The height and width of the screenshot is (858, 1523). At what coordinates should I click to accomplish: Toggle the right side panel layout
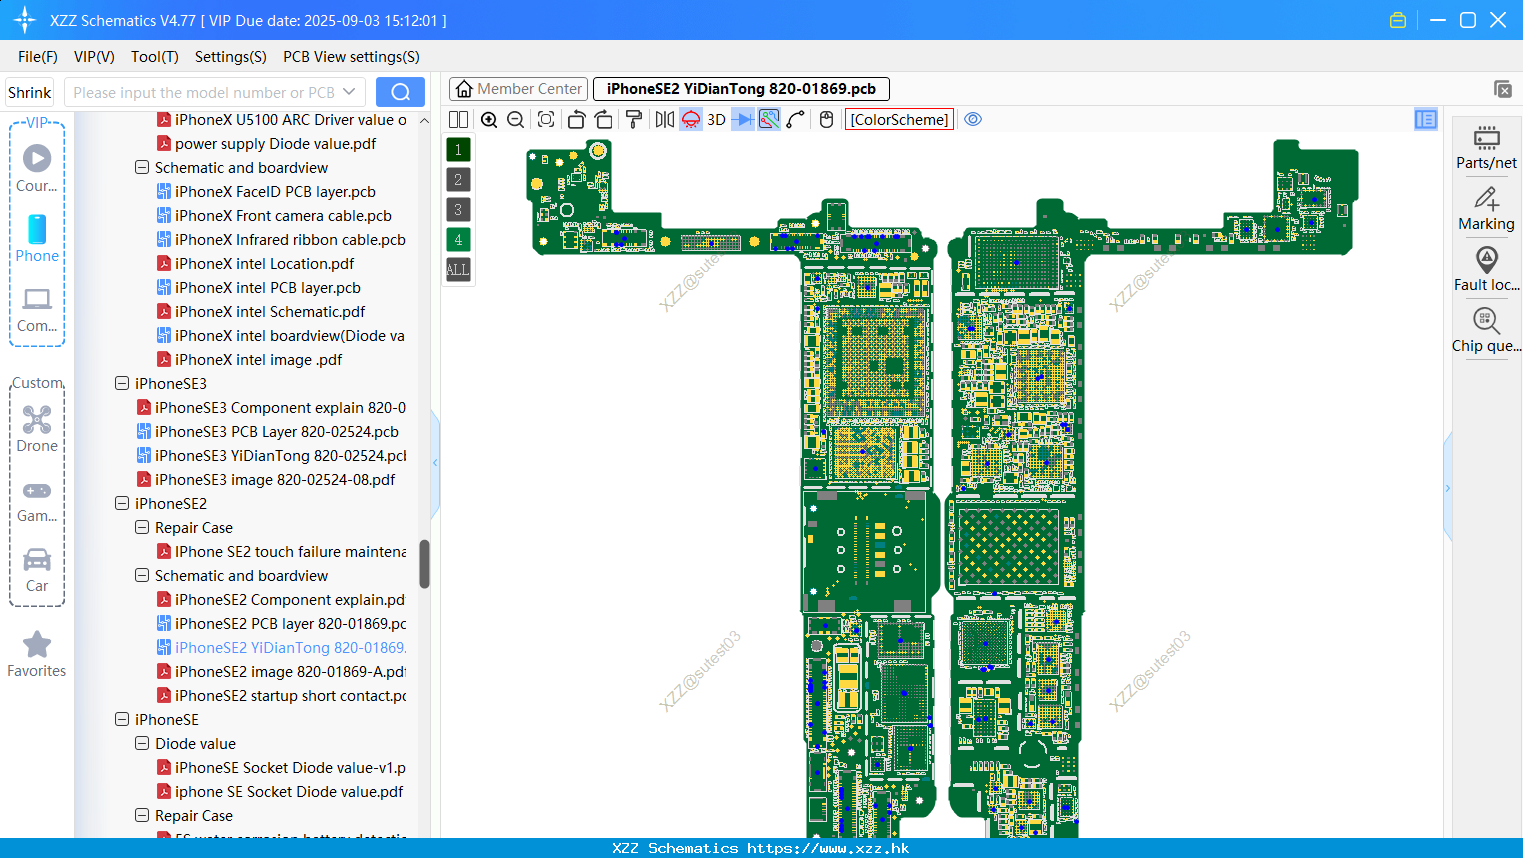[x=1426, y=120]
